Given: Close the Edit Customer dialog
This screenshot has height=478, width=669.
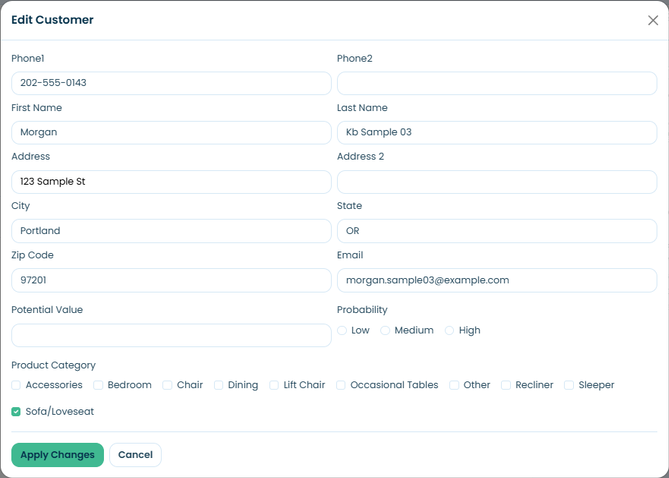Looking at the screenshot, I should 653,20.
